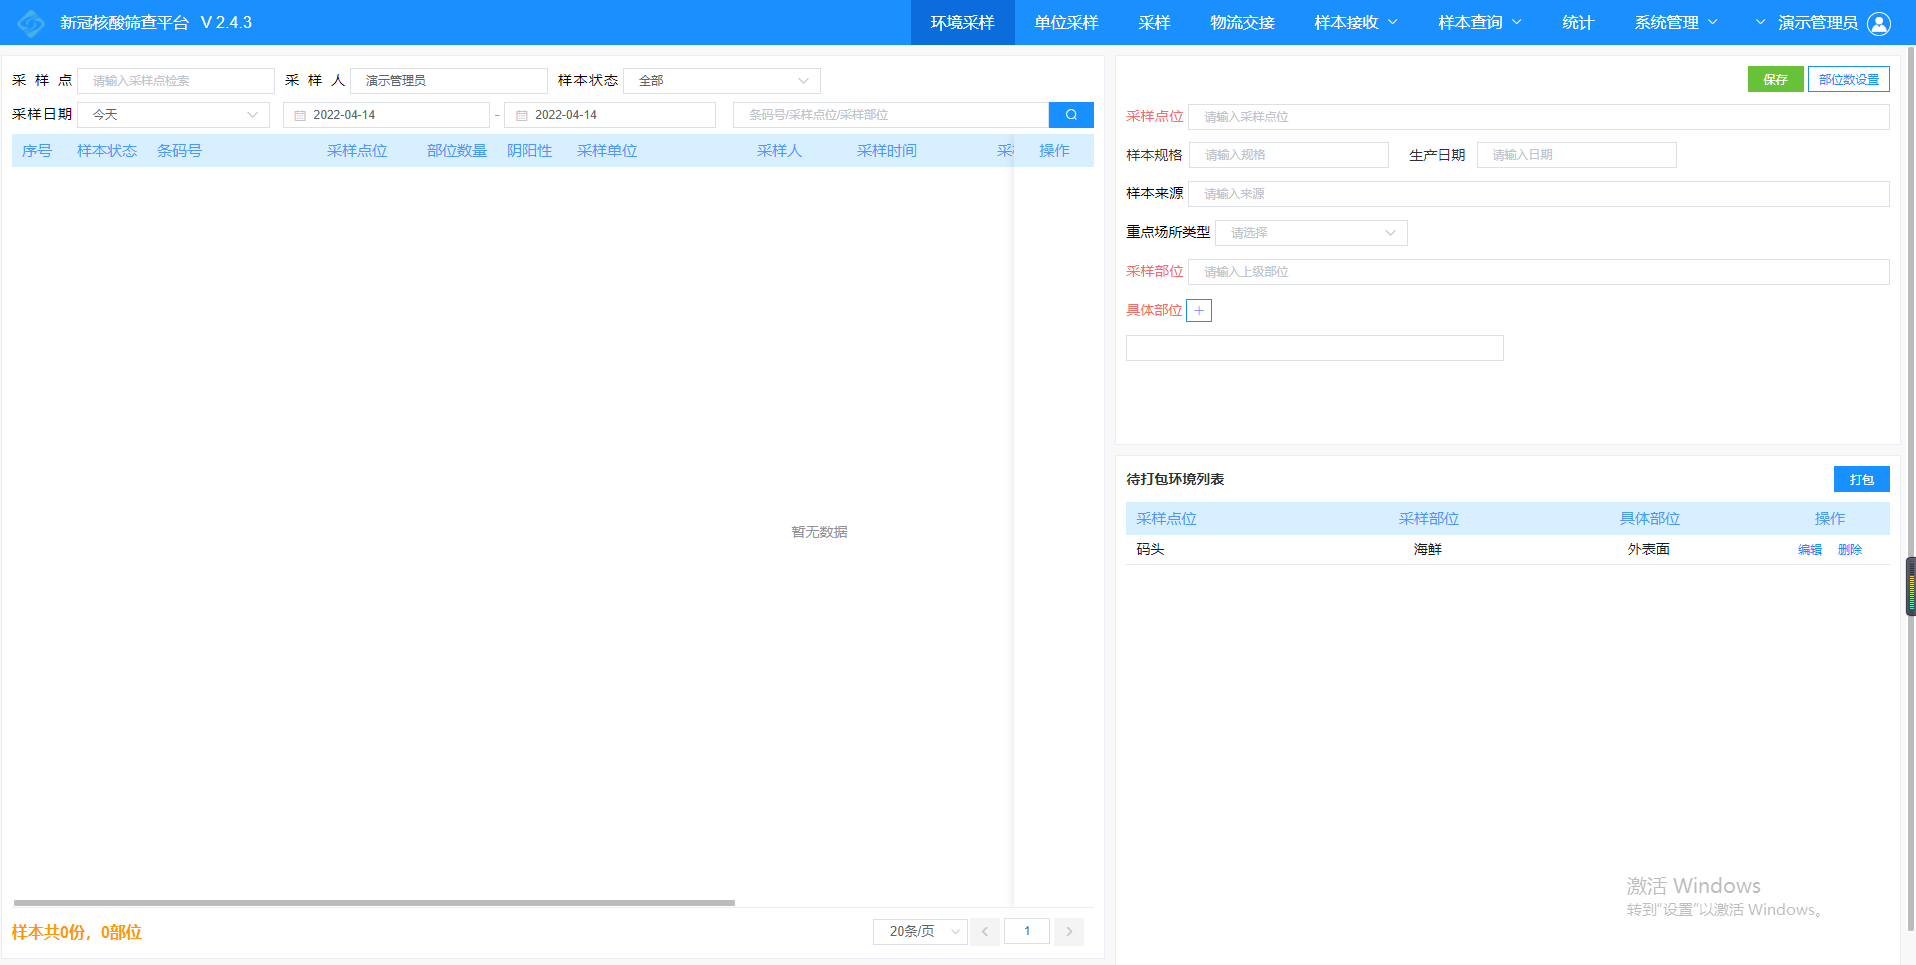Expand the 系统管理 menu
The height and width of the screenshot is (965, 1916).
(x=1675, y=23)
